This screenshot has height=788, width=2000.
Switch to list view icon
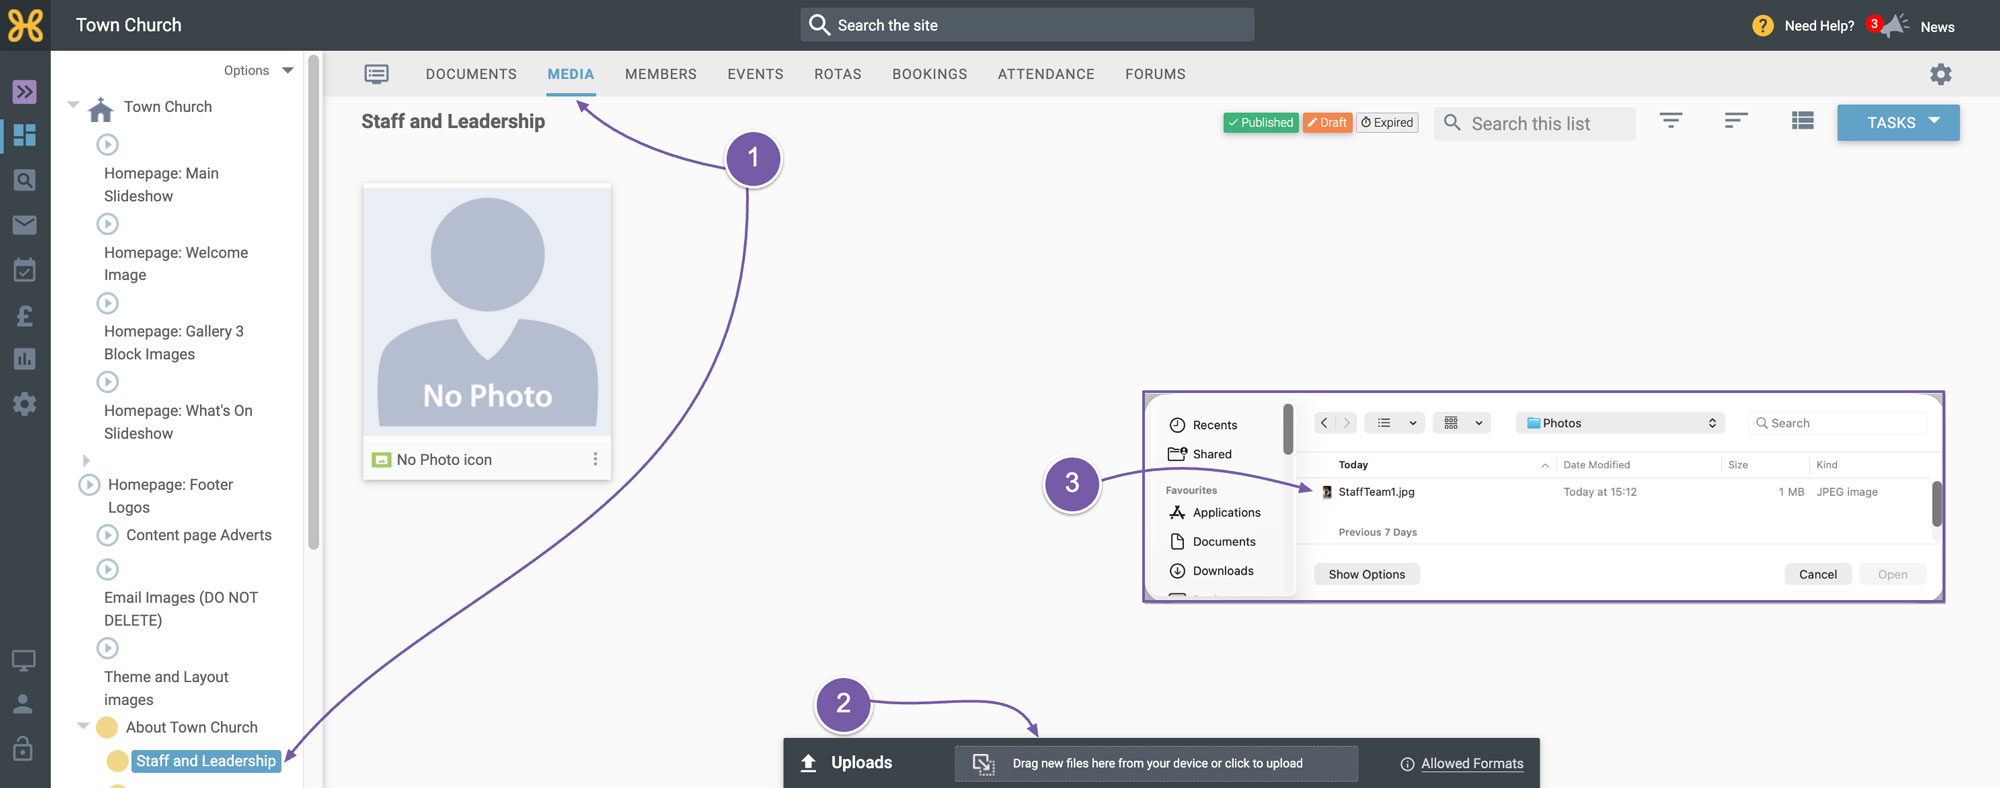(x=1802, y=121)
